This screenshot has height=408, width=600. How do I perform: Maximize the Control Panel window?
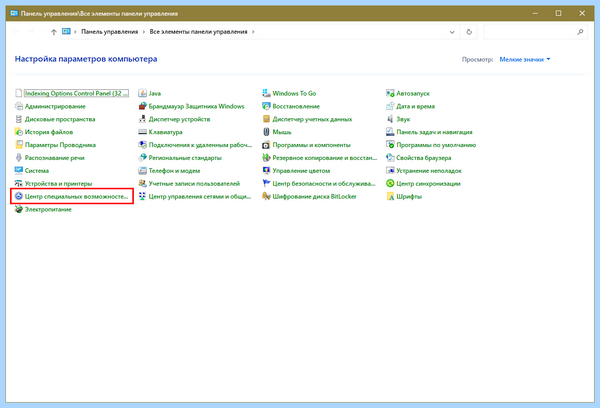click(x=558, y=13)
